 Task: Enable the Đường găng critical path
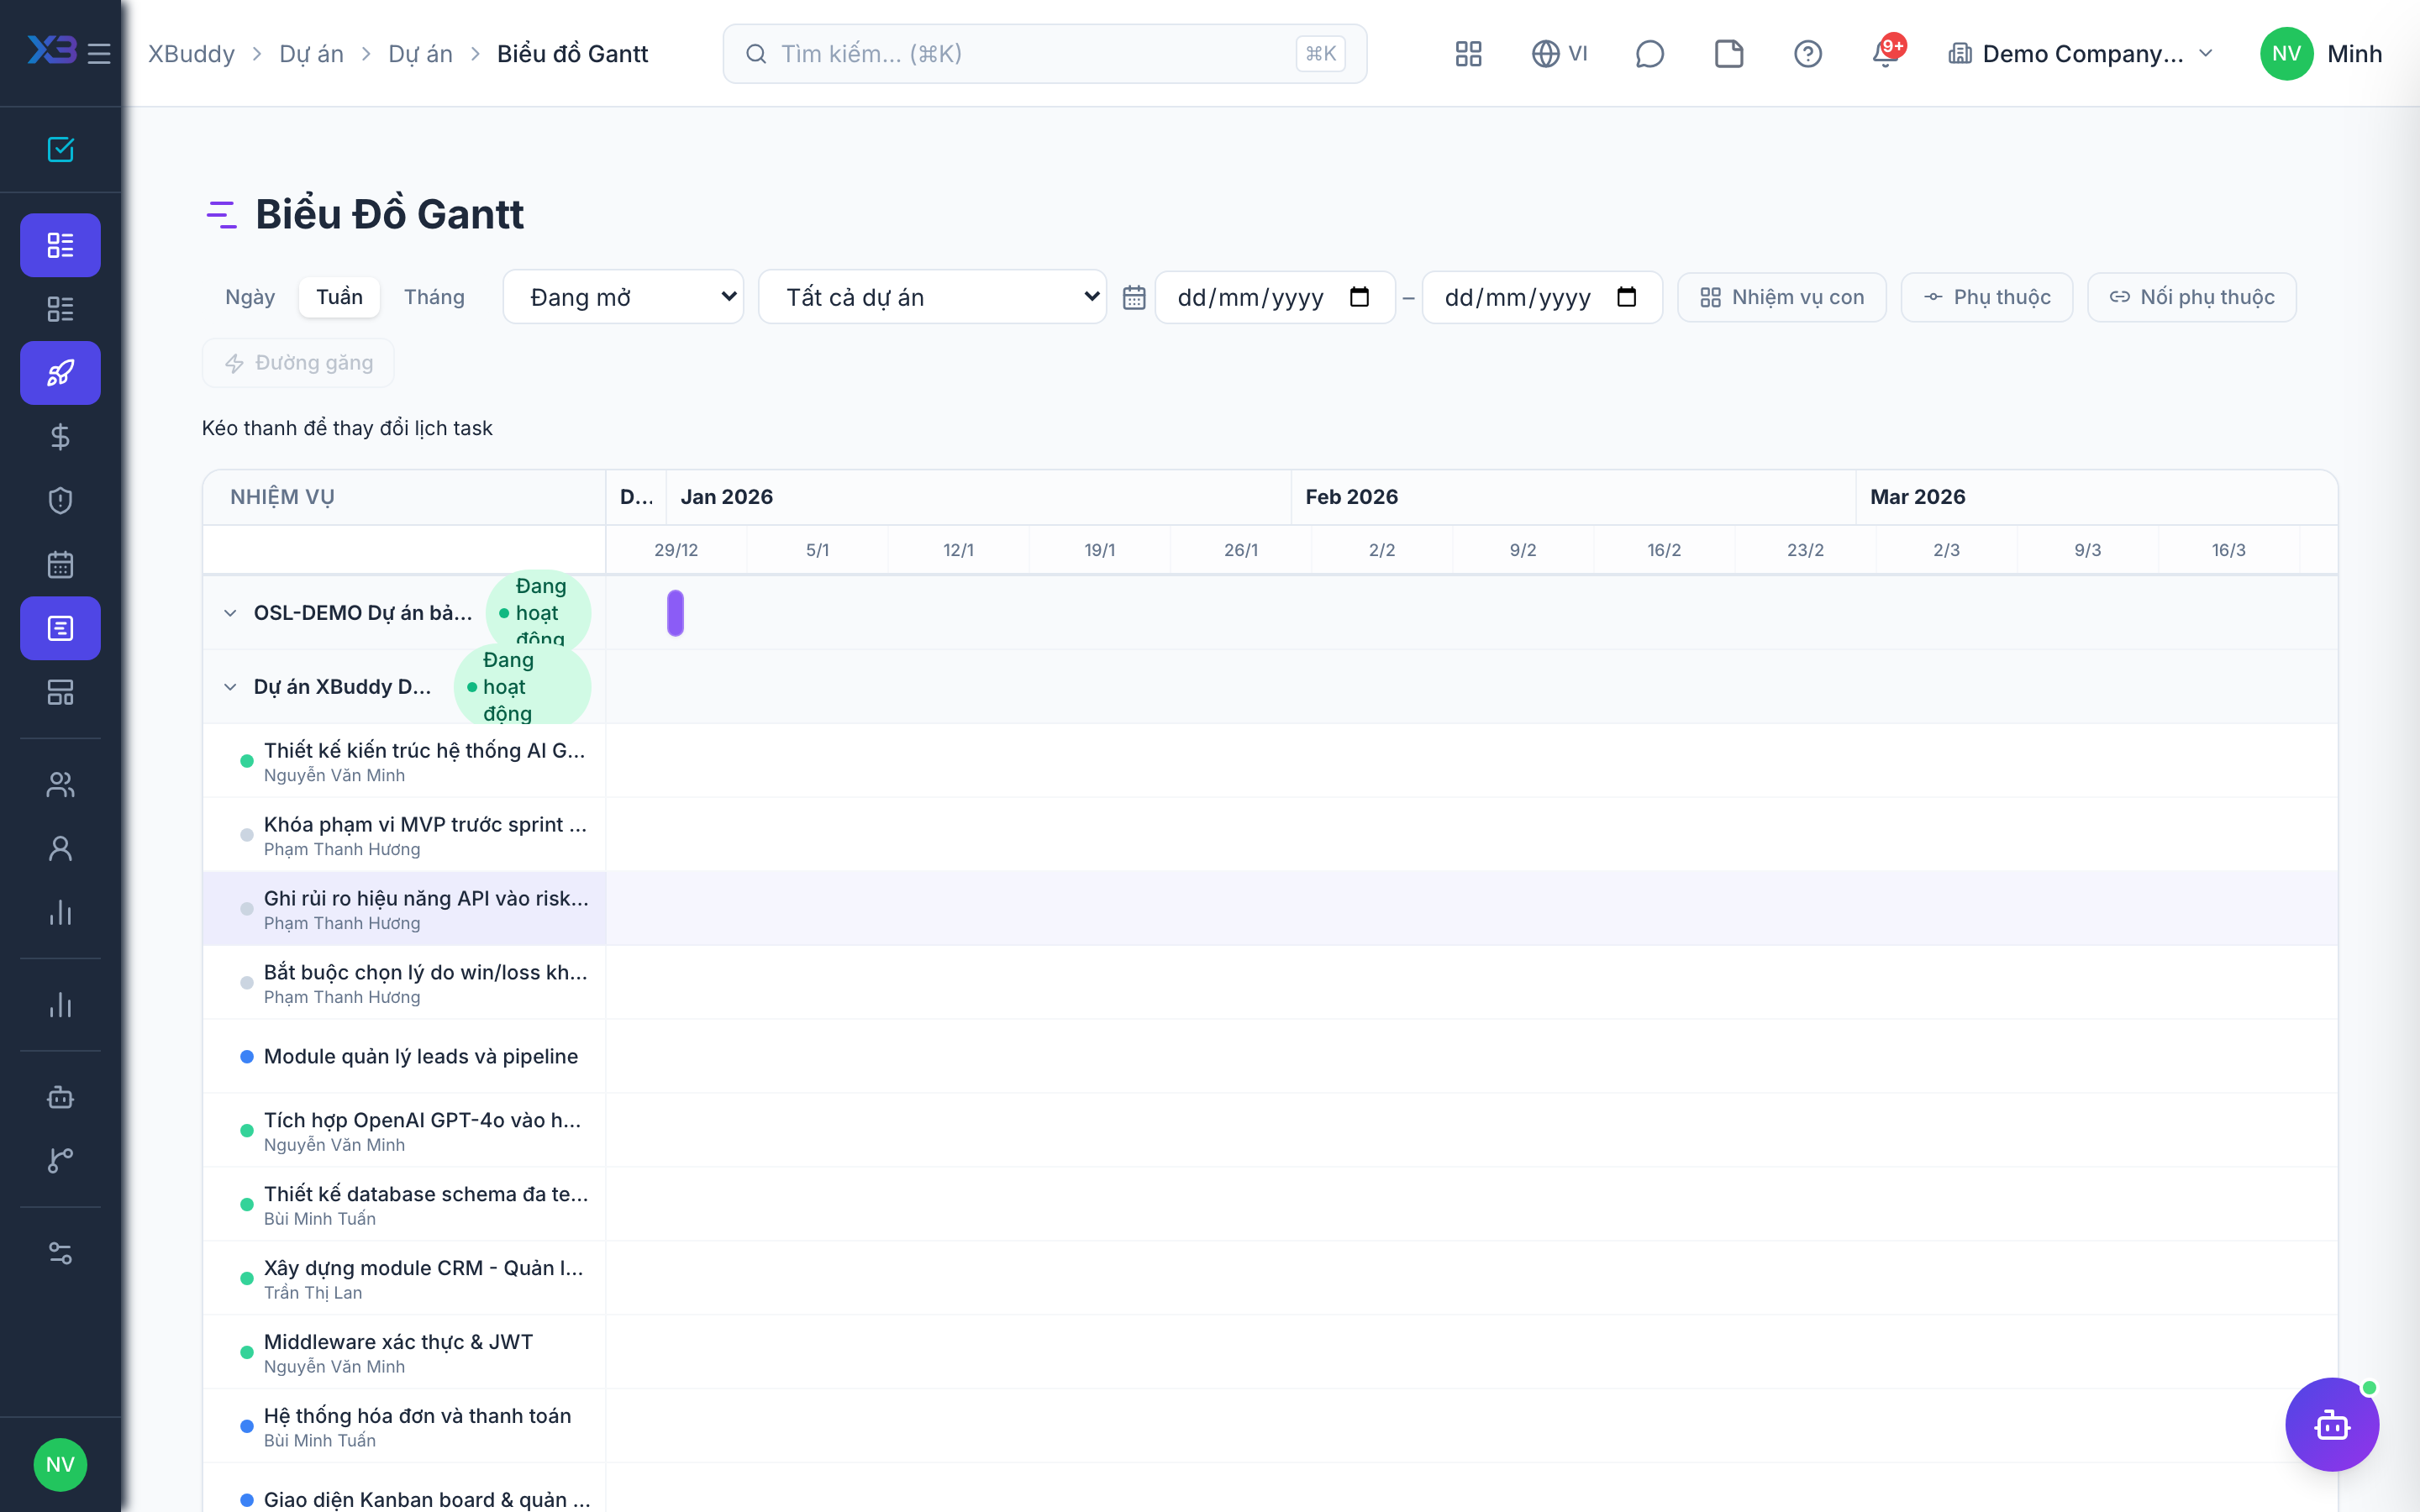point(298,363)
